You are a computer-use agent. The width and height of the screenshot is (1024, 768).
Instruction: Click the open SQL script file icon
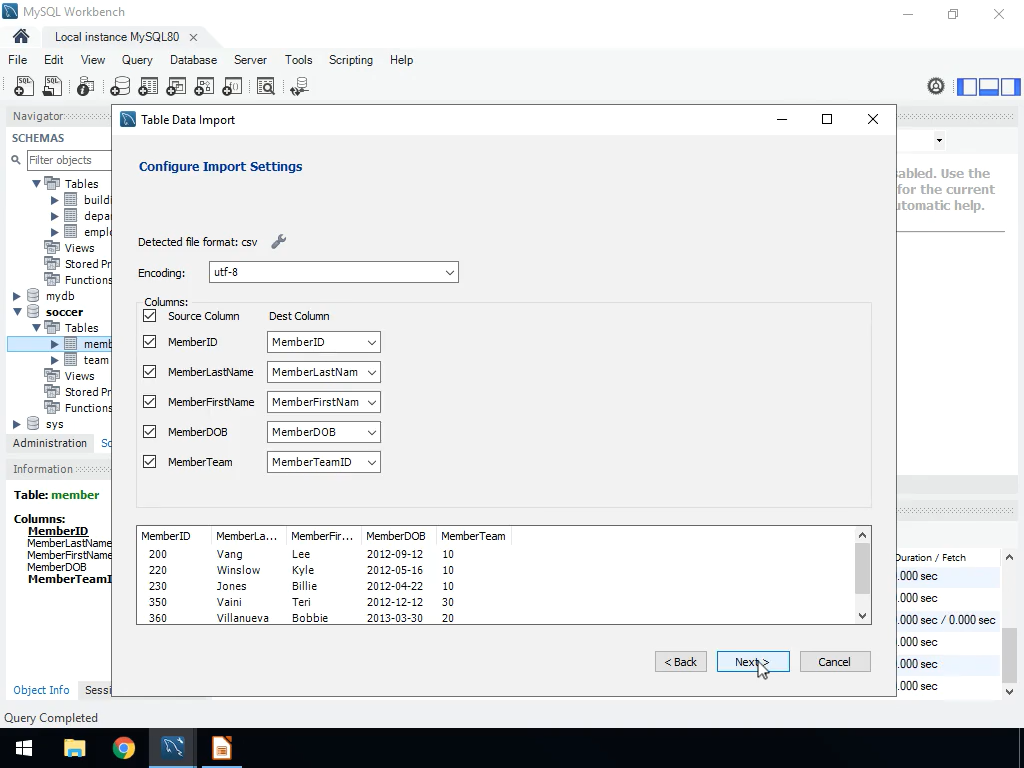(51, 87)
